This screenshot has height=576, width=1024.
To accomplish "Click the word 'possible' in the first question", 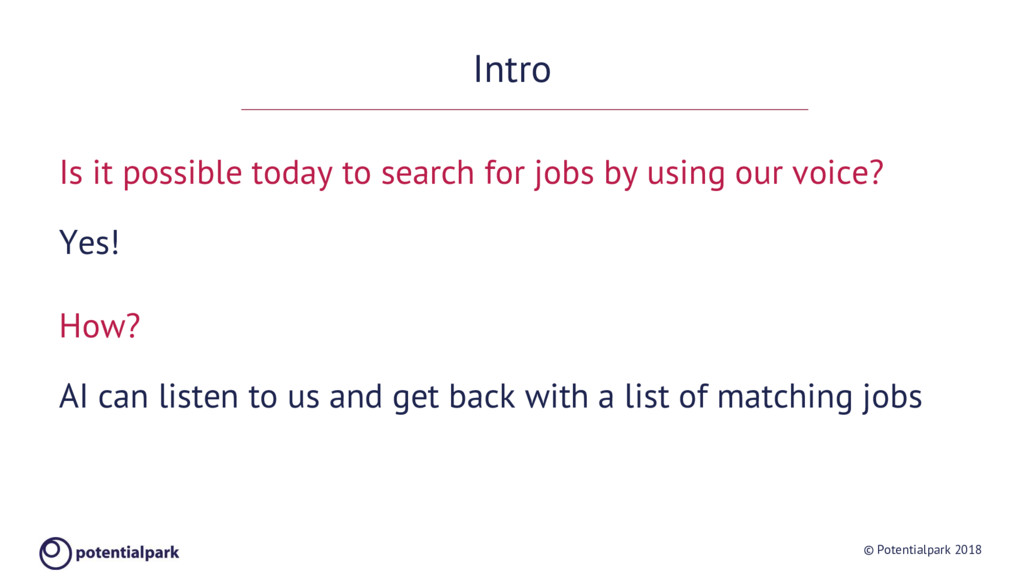I will 182,174.
